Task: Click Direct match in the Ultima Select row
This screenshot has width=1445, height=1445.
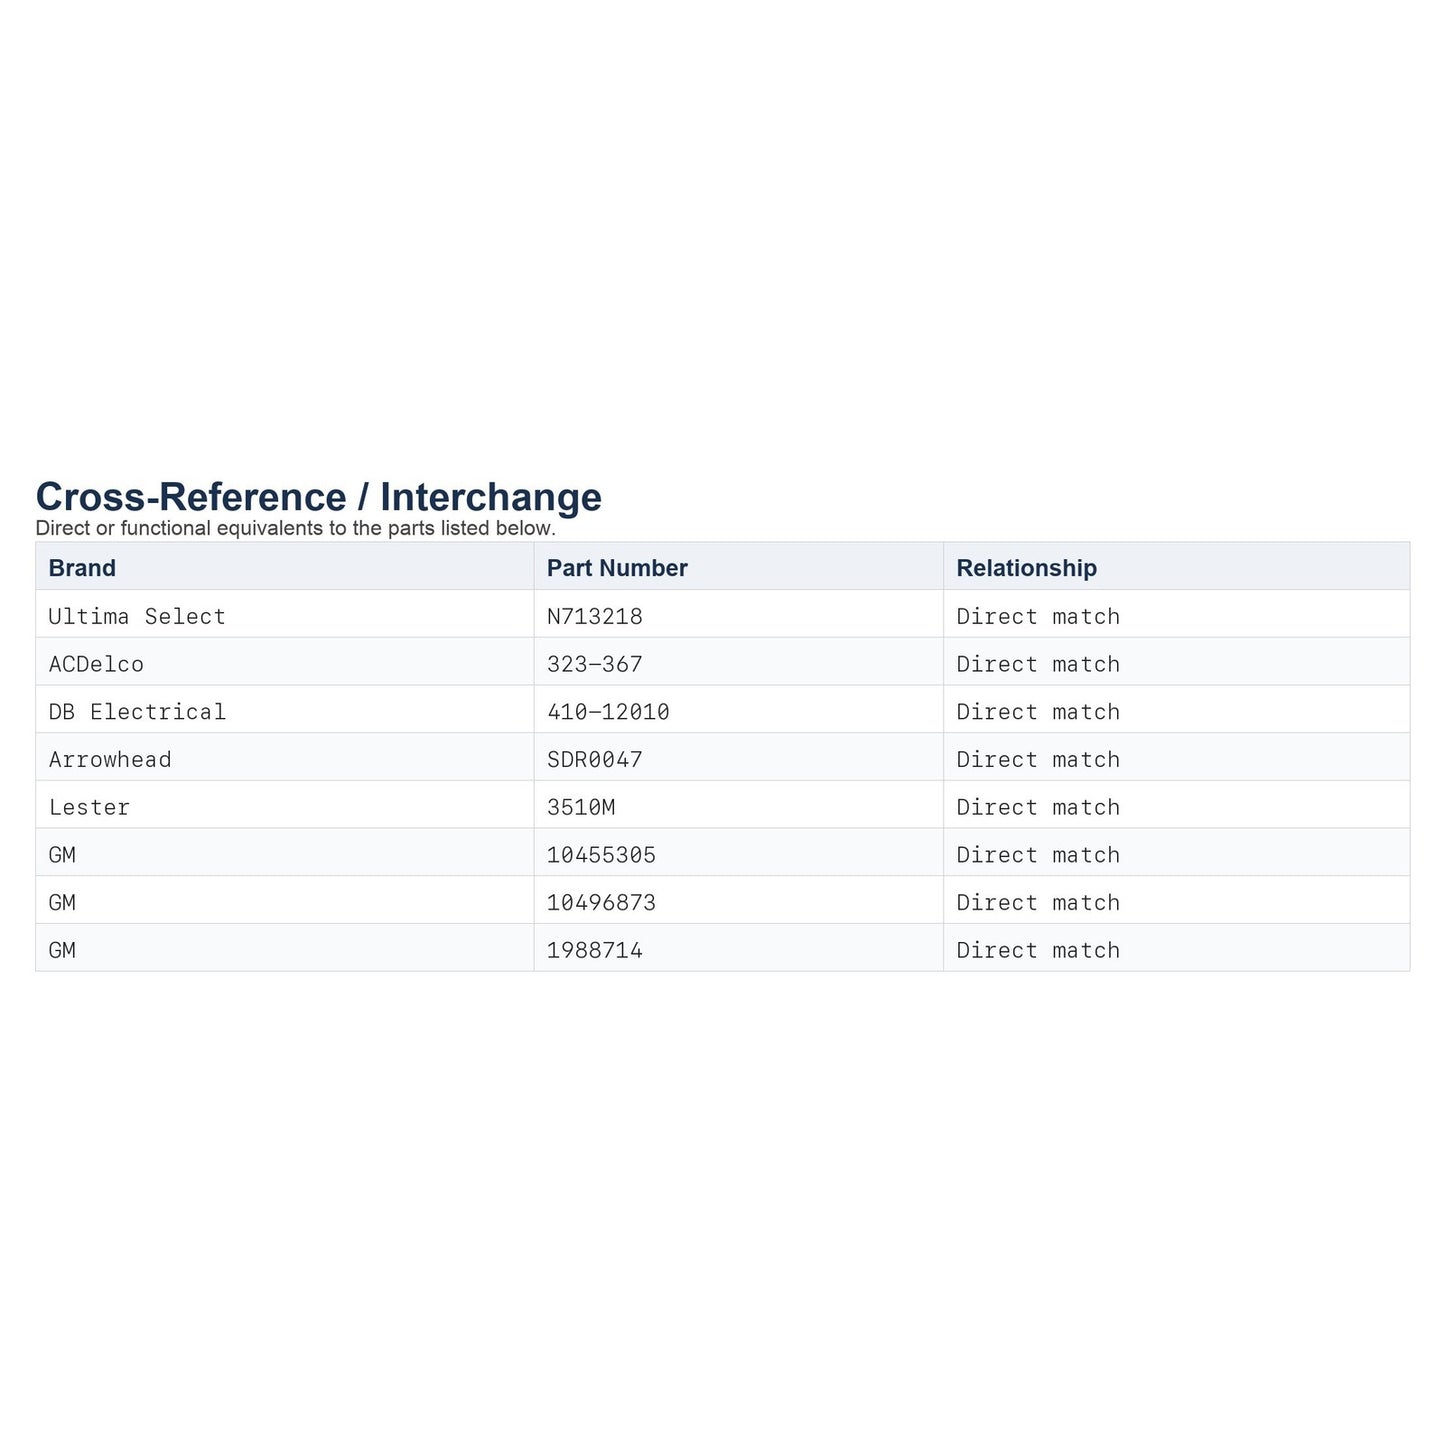Action: pos(1038,616)
